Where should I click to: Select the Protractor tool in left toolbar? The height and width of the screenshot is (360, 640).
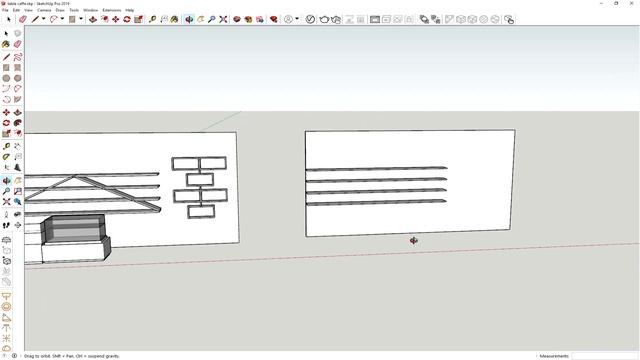click(6, 157)
